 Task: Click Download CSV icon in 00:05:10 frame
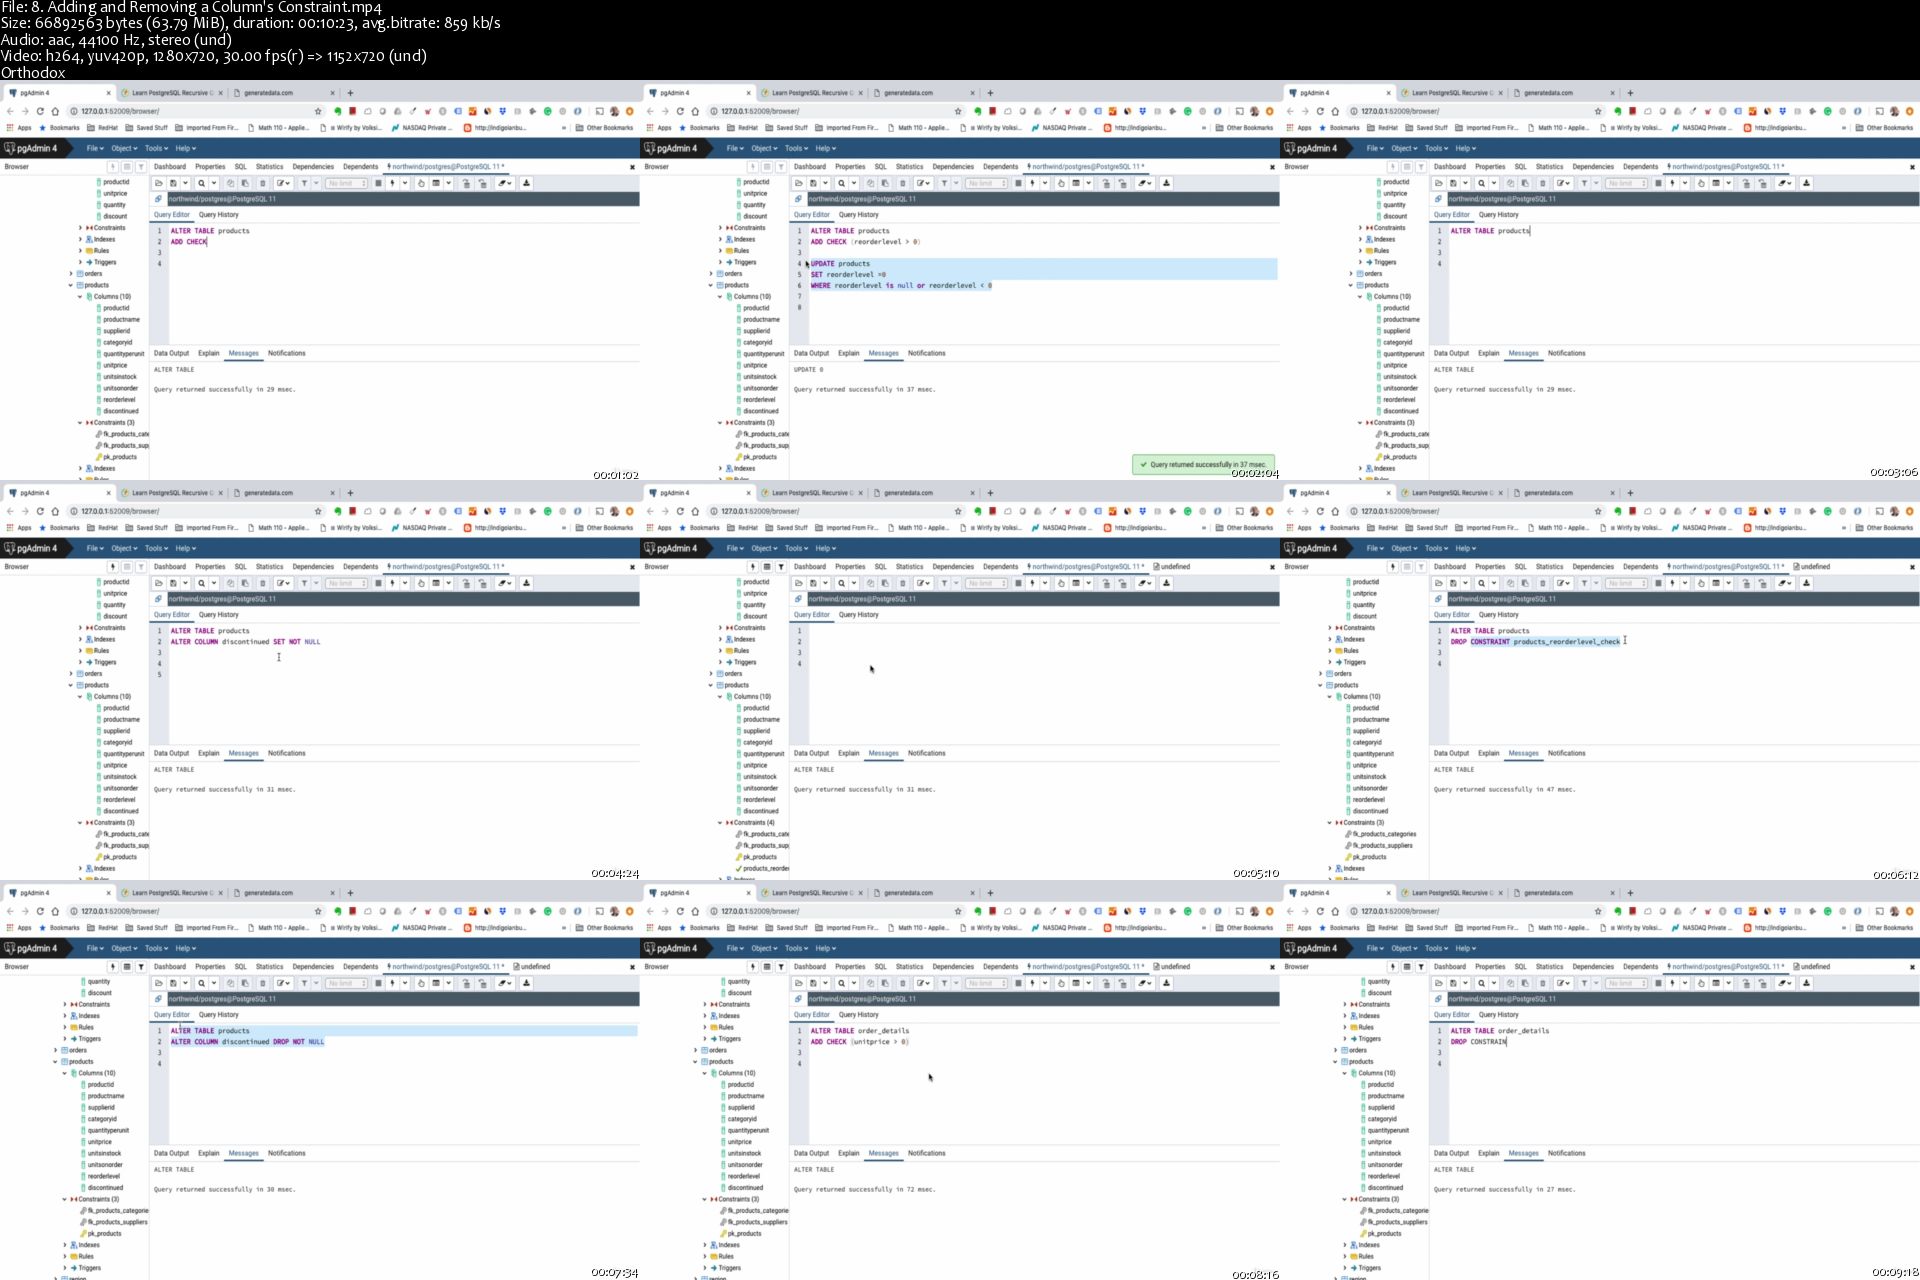[1166, 583]
